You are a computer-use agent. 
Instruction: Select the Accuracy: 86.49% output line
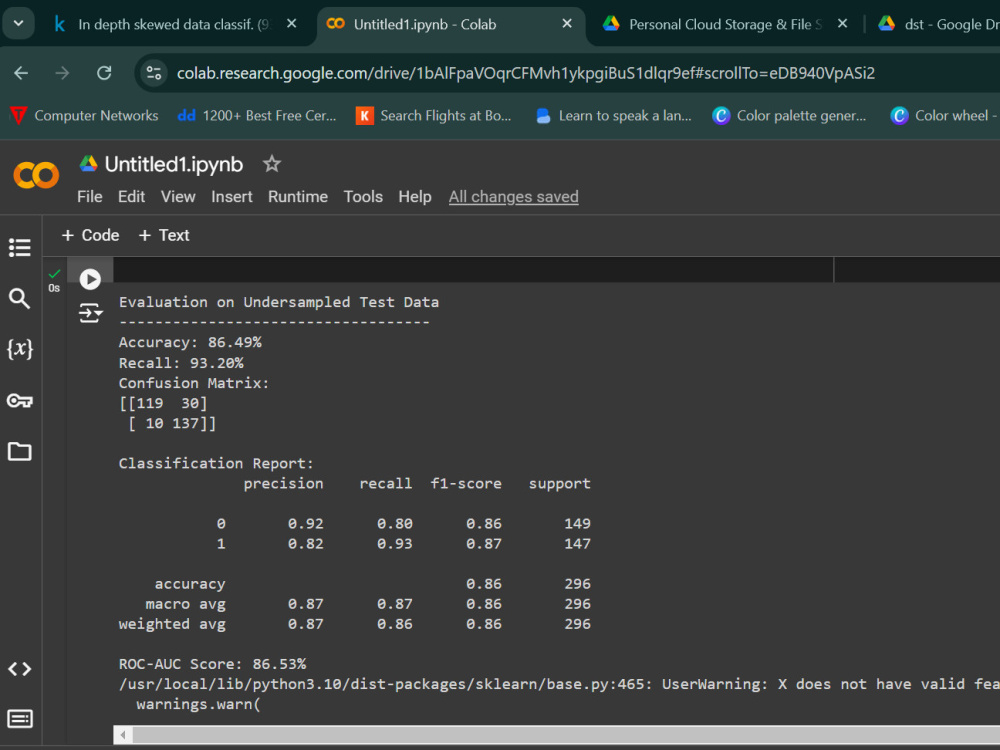coord(190,342)
